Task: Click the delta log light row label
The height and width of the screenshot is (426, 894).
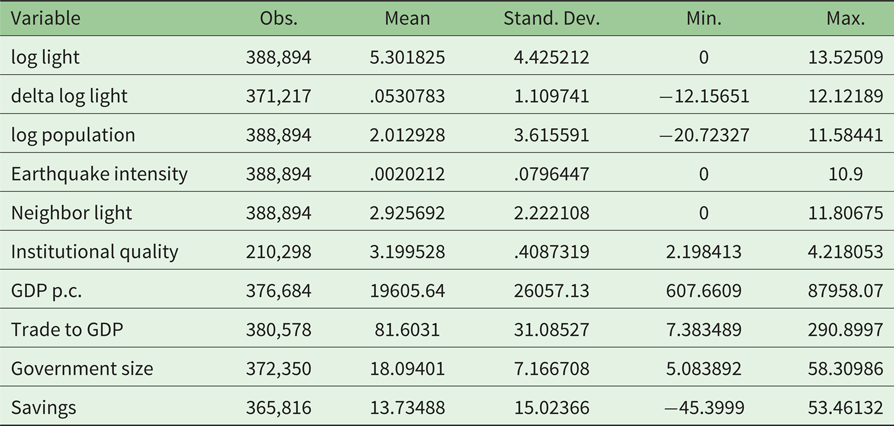Action: pos(69,97)
